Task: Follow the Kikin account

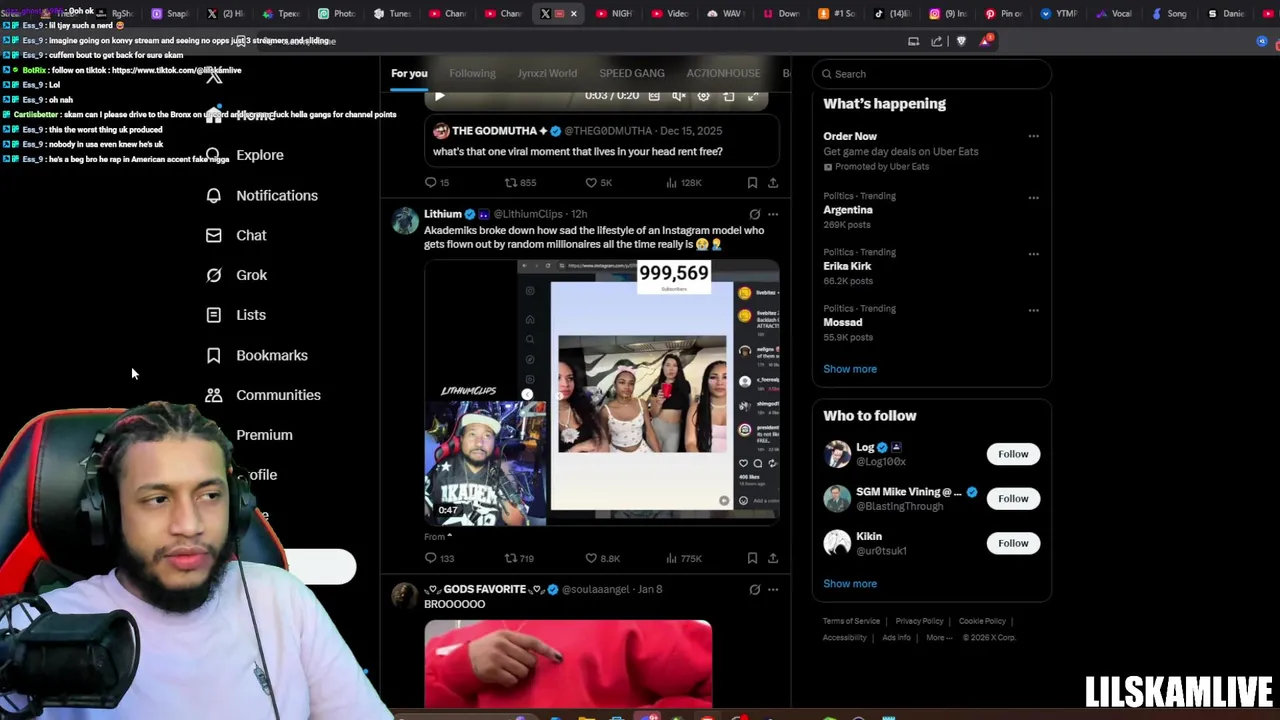Action: pos(1013,543)
